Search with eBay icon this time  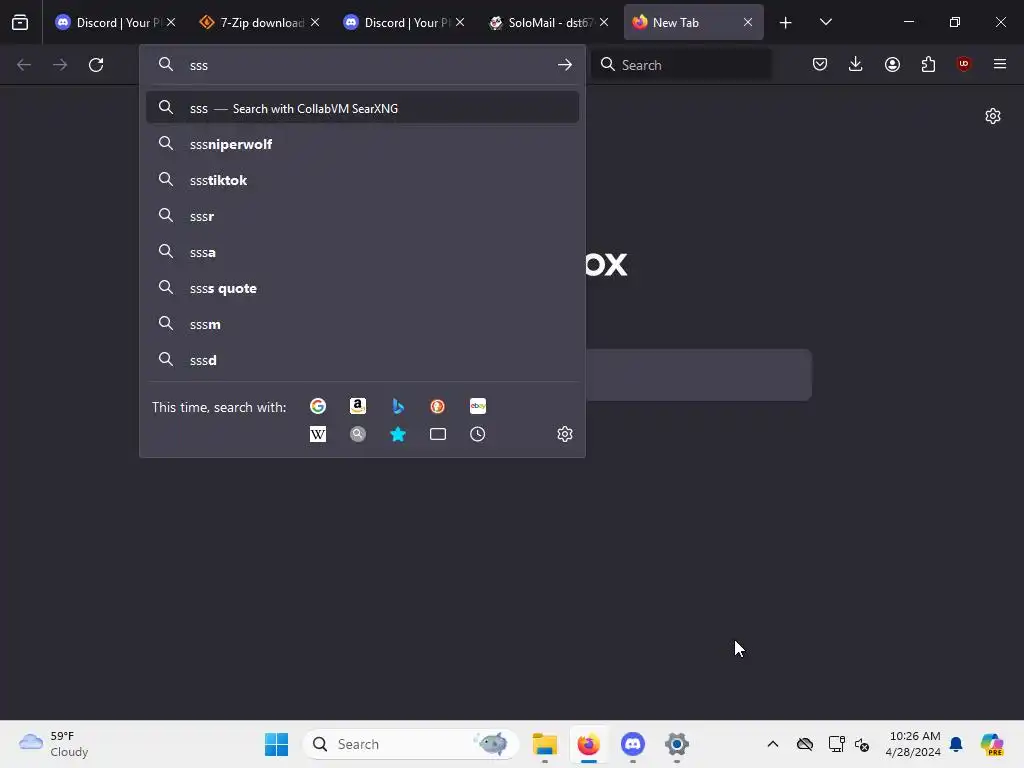point(477,406)
